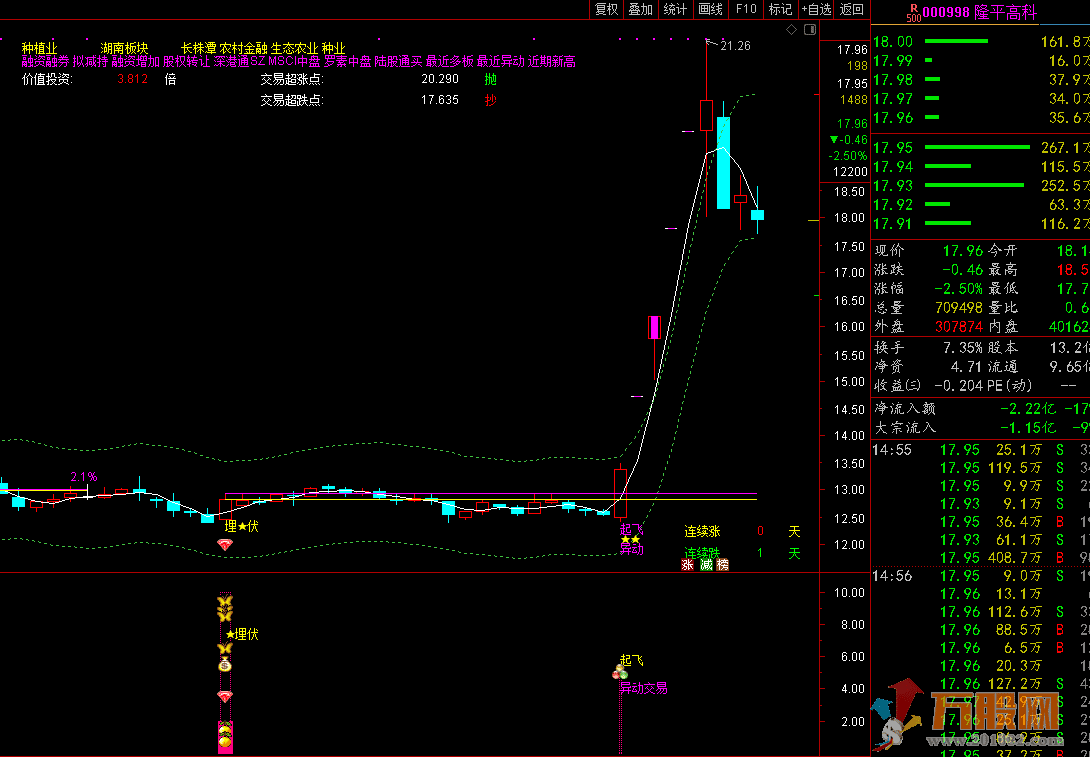Click the MSCI中盘 tag
This screenshot has width=1090, height=757.
[294, 61]
